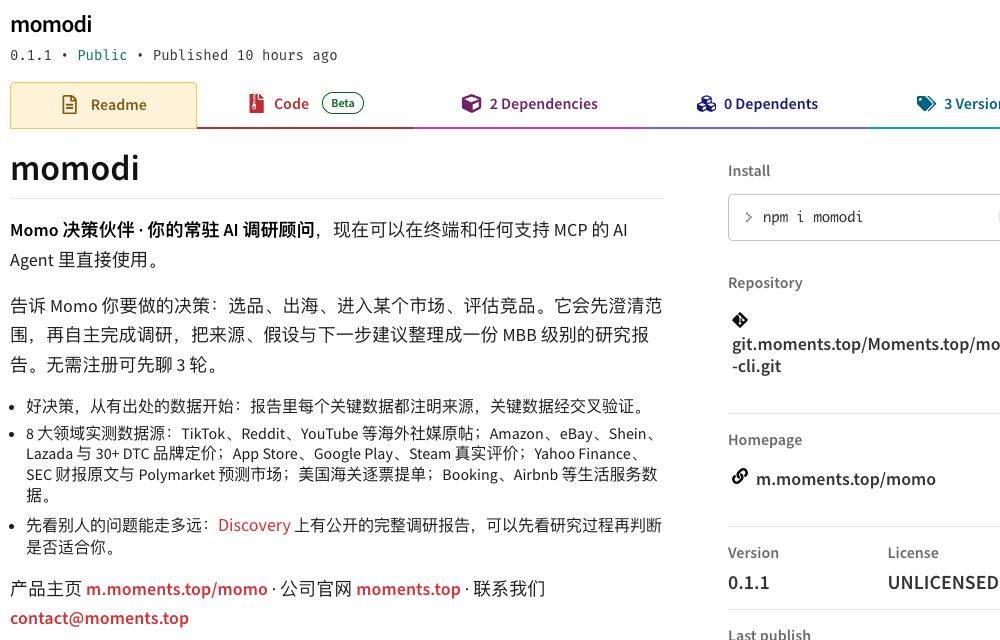Click the git repository diamond icon
This screenshot has width=1000, height=640.
point(740,320)
